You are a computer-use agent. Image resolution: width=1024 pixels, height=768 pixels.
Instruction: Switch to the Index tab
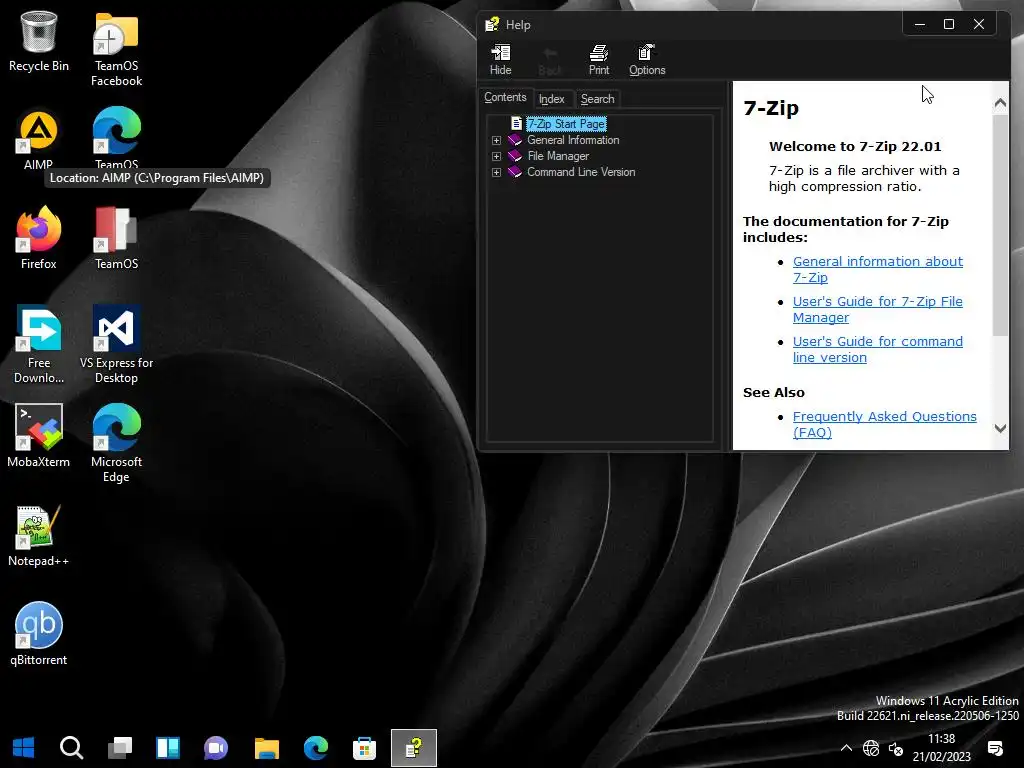551,99
